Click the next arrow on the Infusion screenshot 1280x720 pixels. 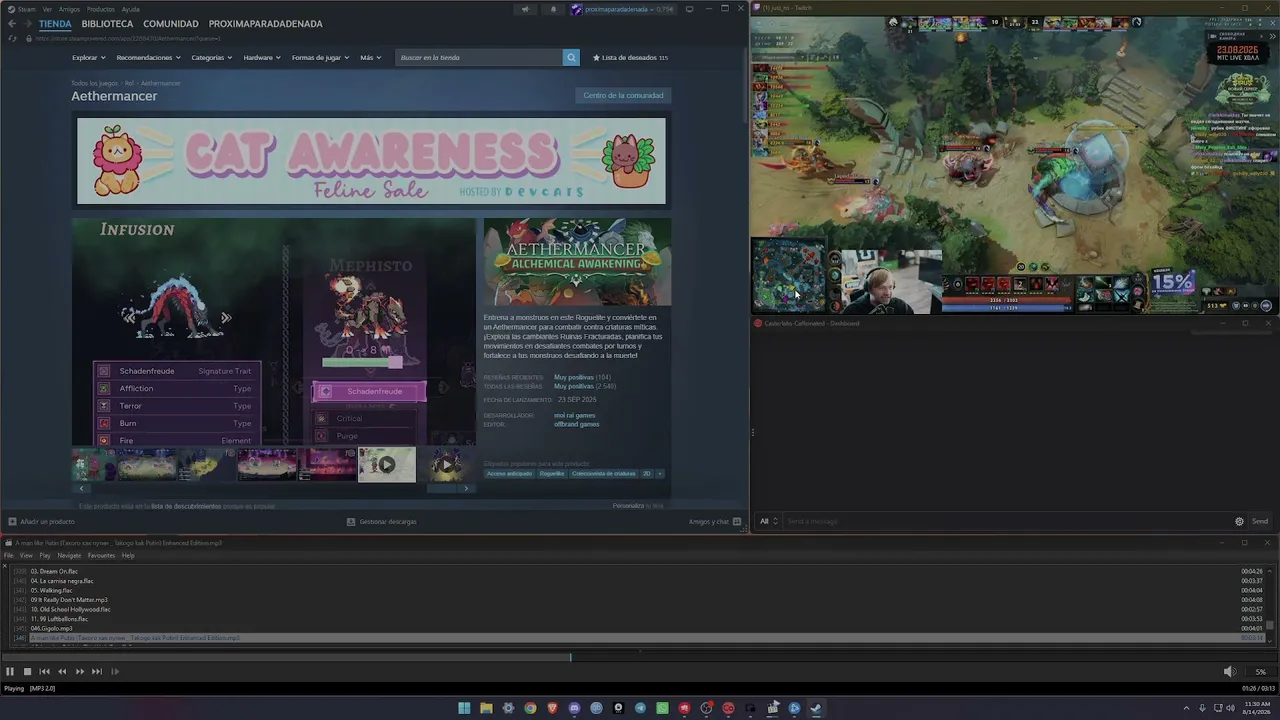pos(226,318)
